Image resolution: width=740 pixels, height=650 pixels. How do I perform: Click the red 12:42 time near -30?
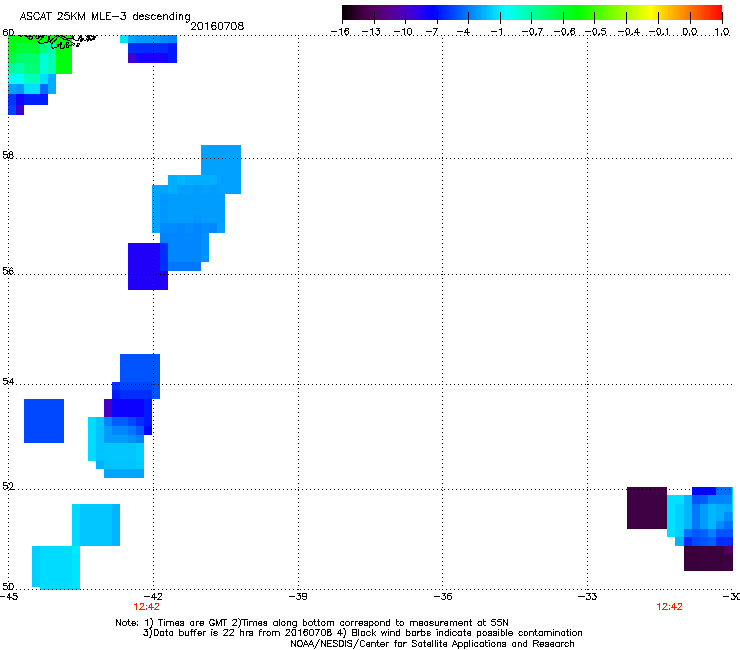pyautogui.click(x=669, y=607)
